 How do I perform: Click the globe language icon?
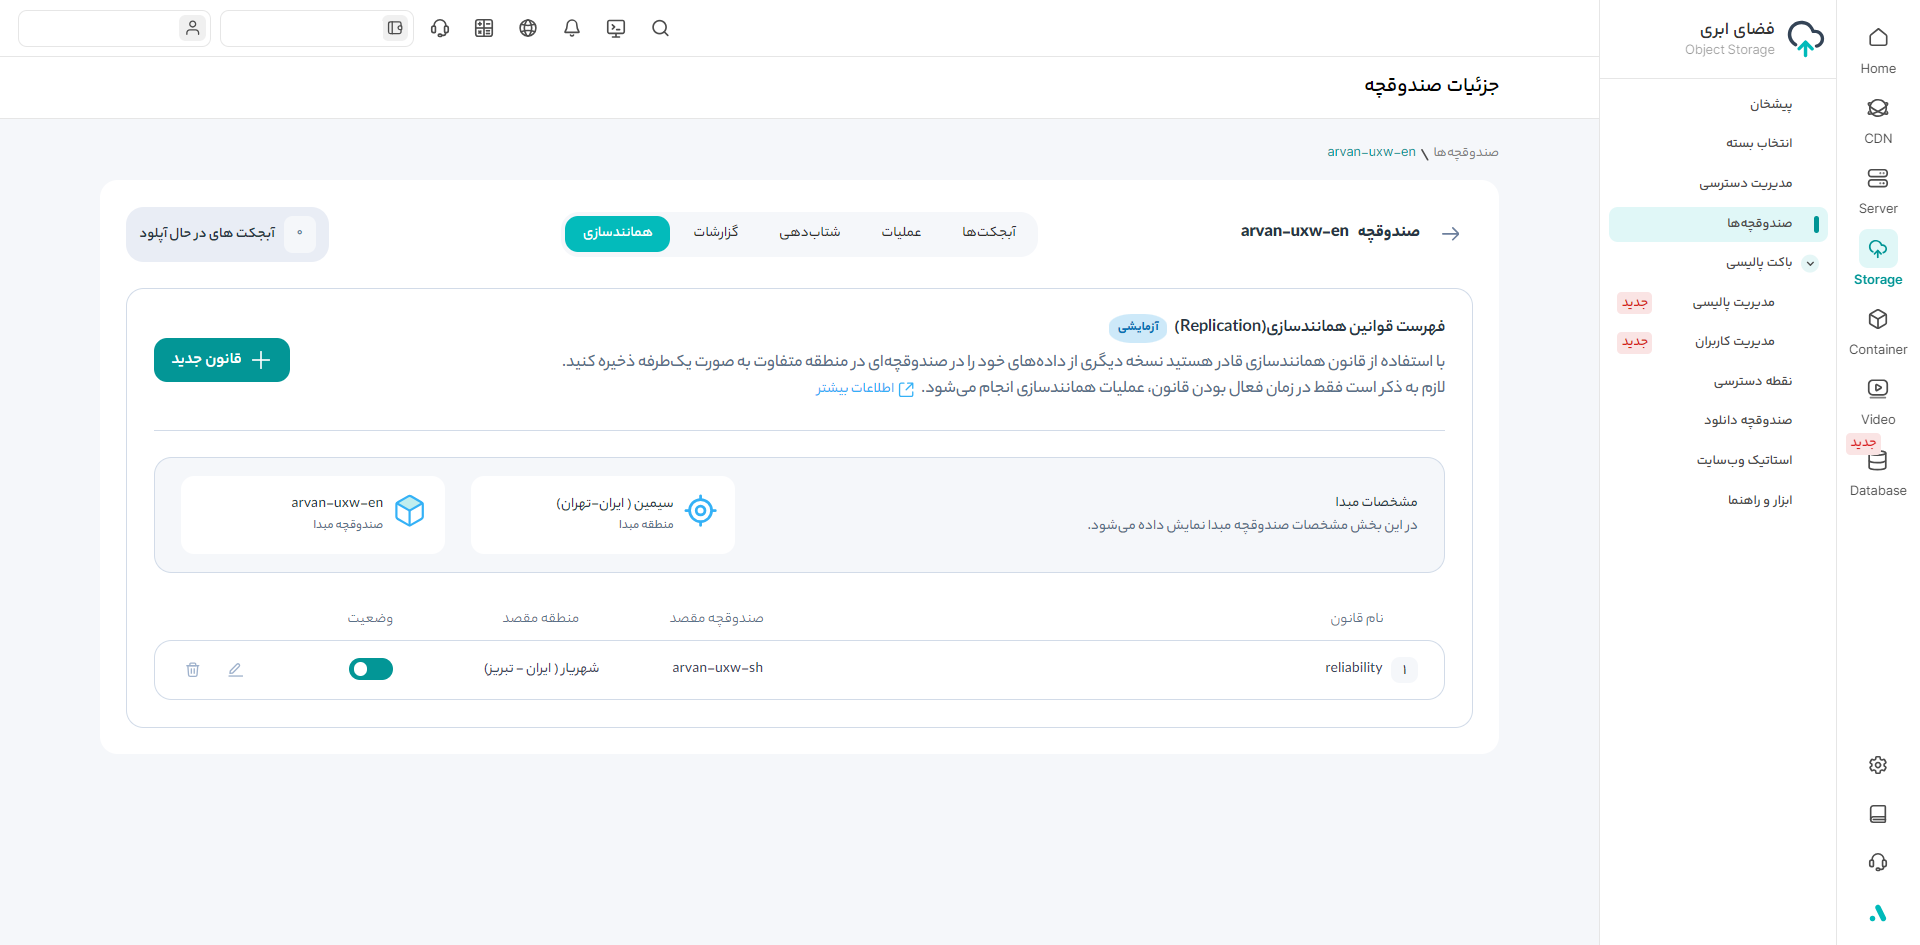pyautogui.click(x=528, y=28)
